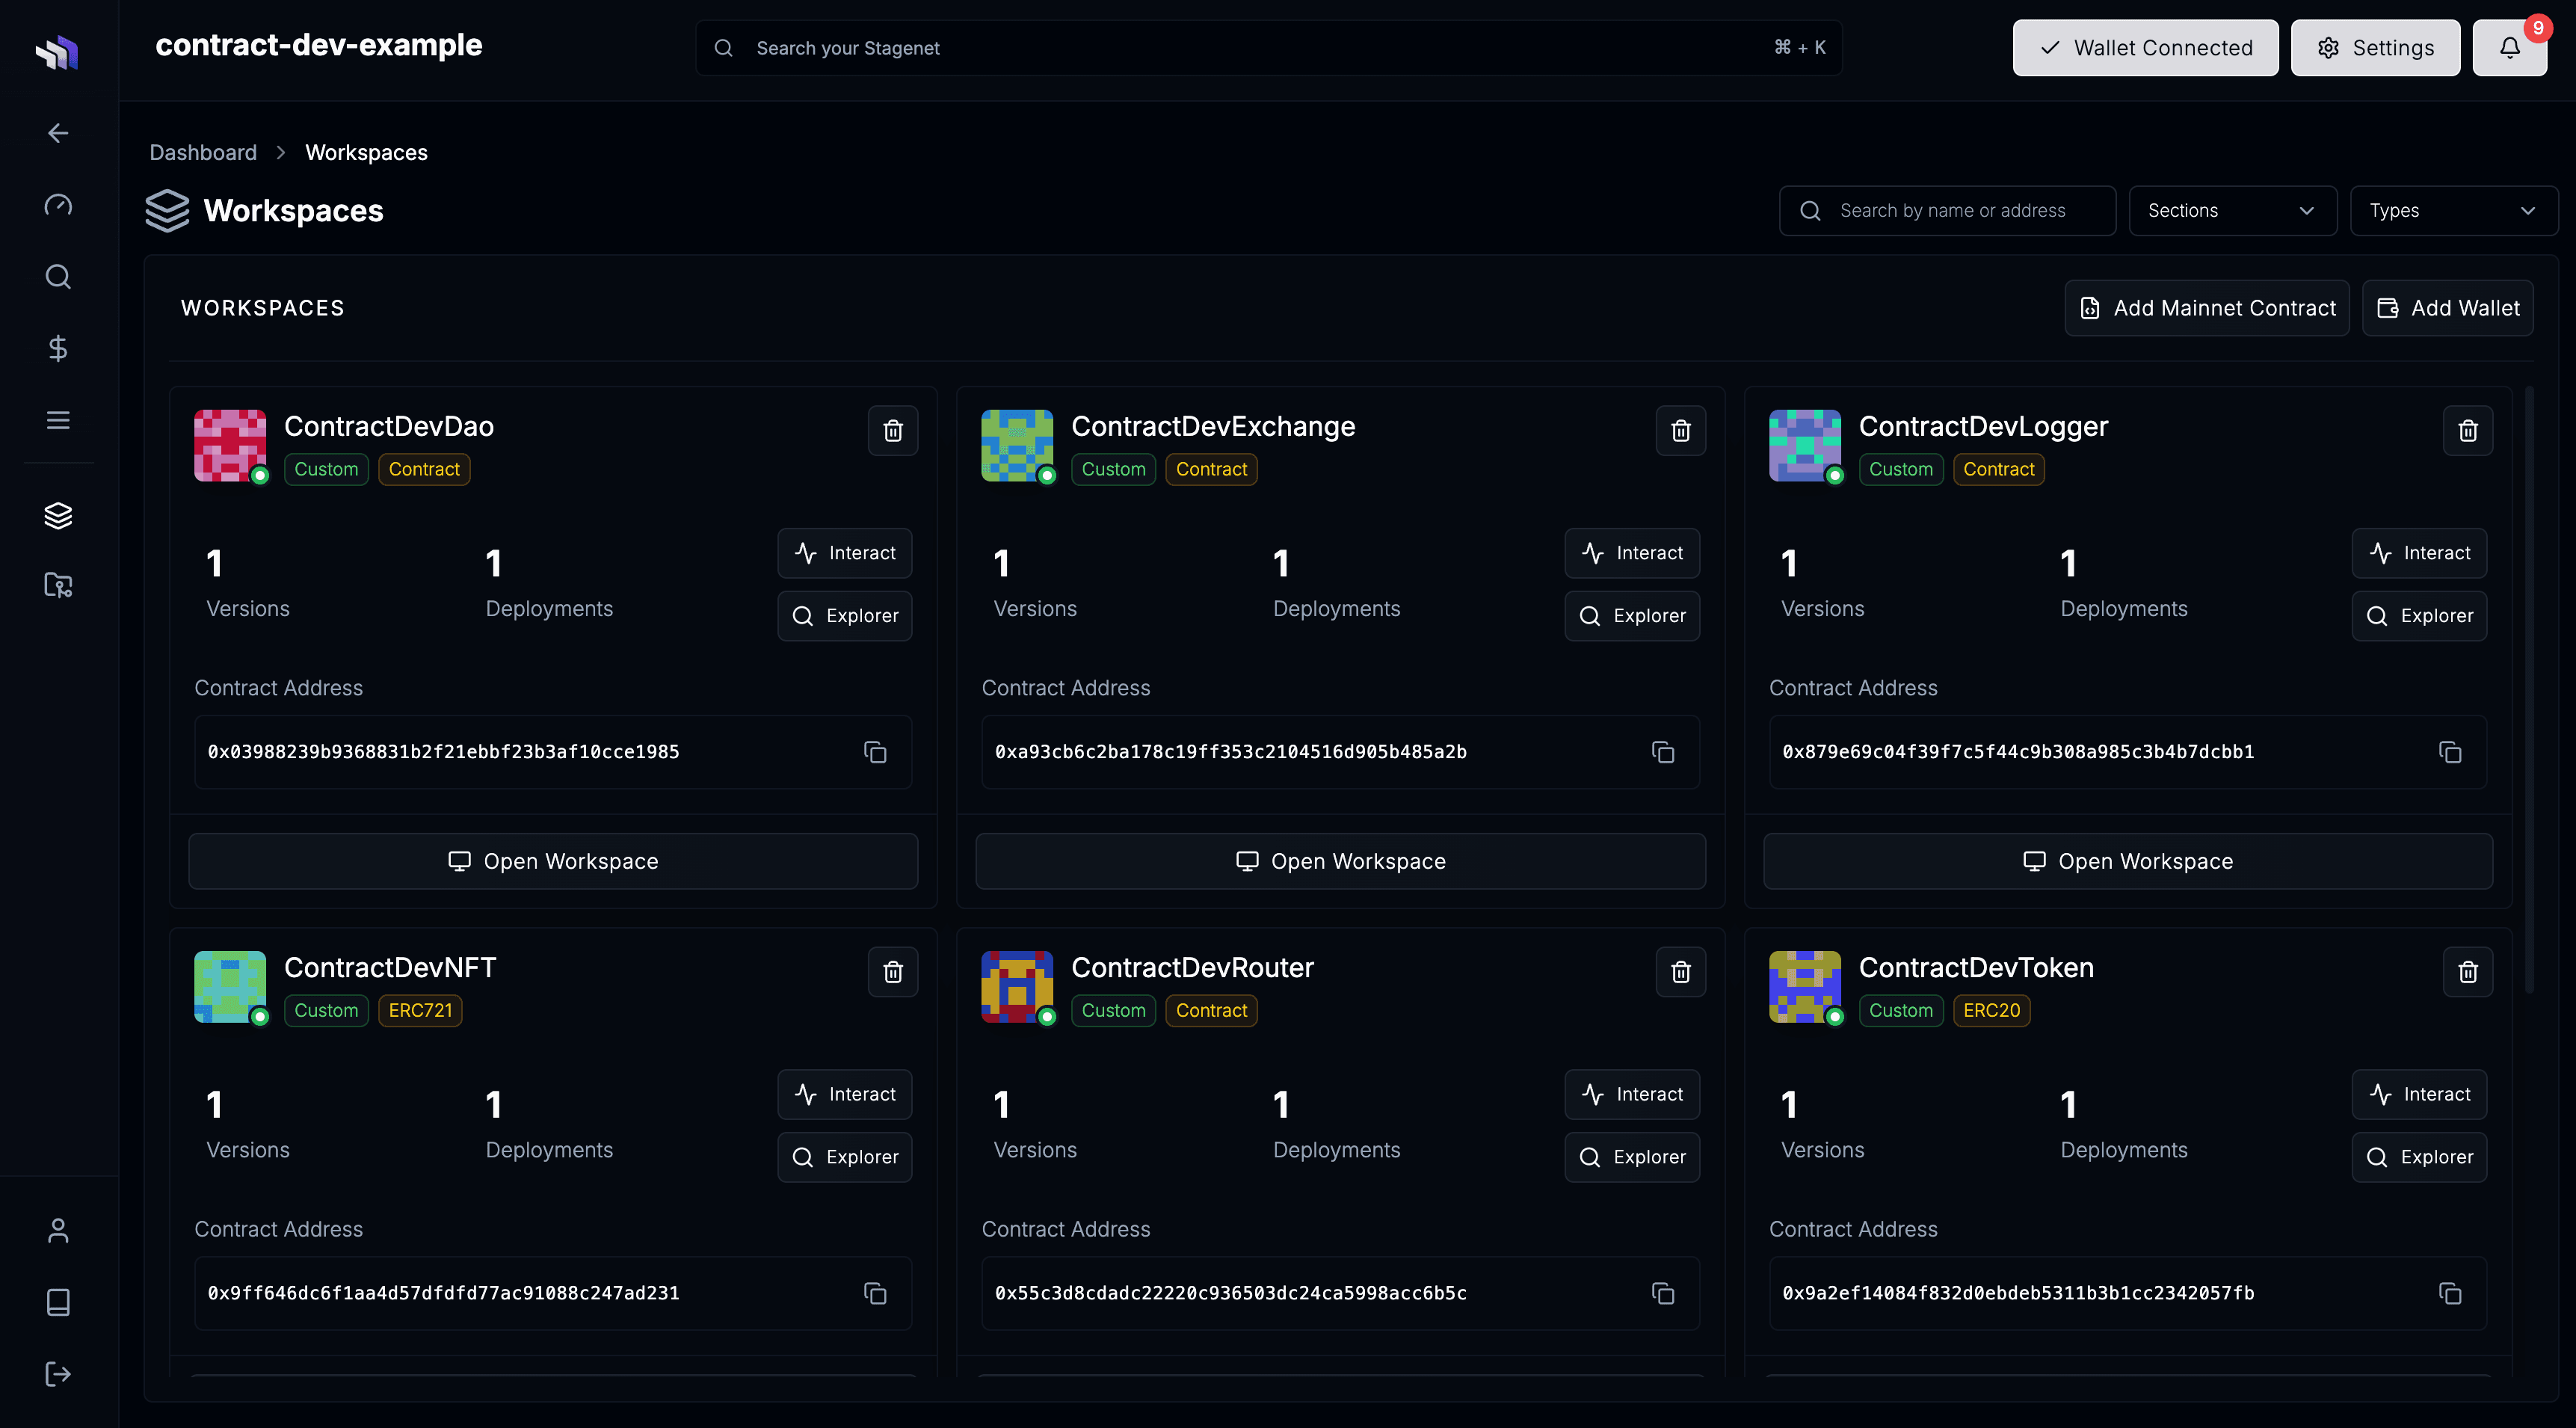Click the logout icon in the sidebar
The width and height of the screenshot is (2576, 1428).
point(58,1374)
